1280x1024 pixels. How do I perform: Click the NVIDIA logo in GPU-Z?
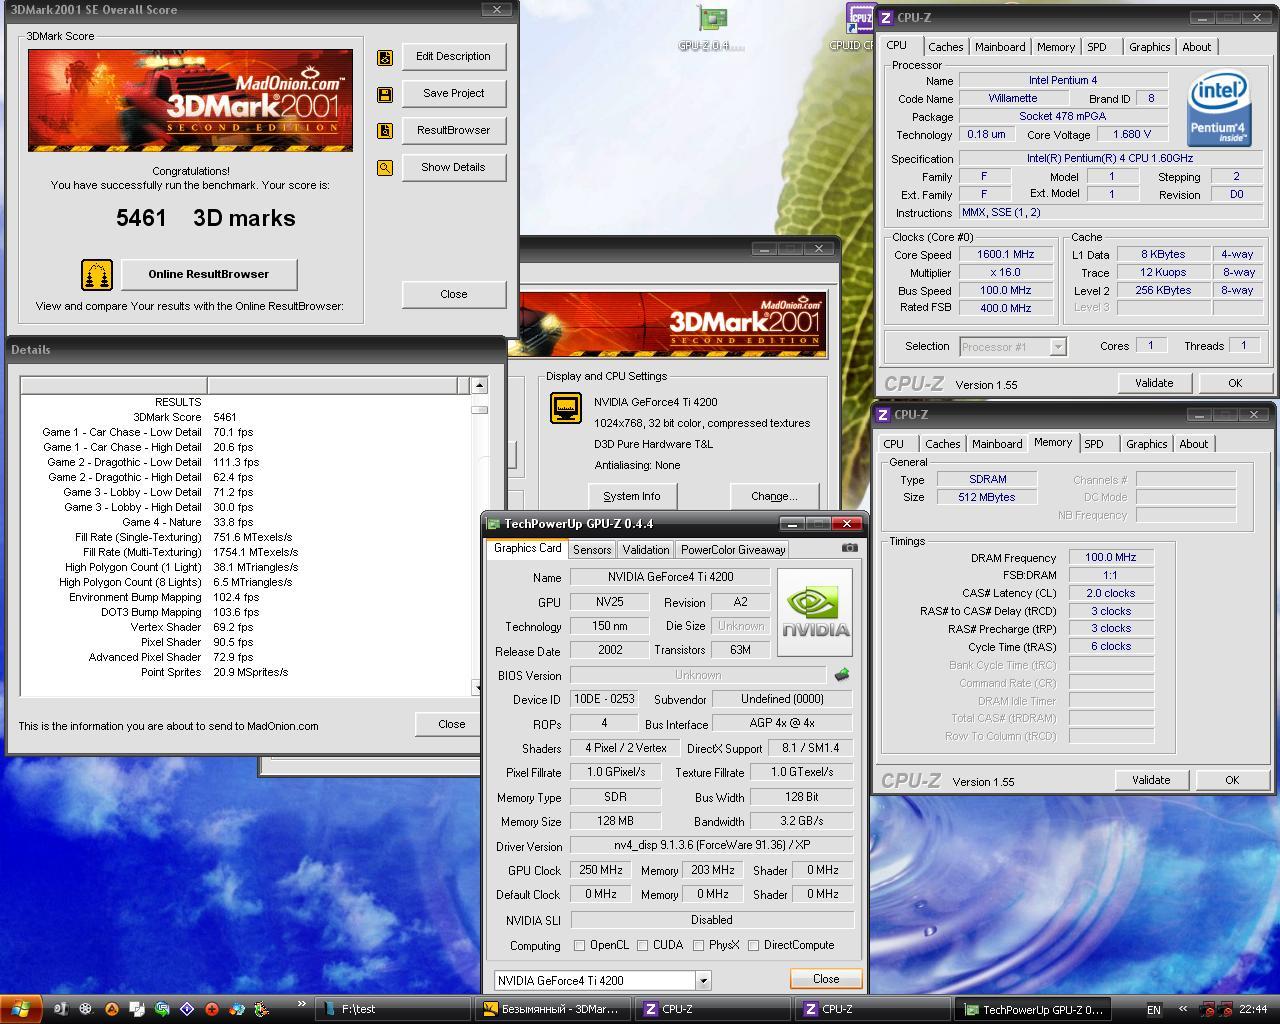(x=816, y=613)
